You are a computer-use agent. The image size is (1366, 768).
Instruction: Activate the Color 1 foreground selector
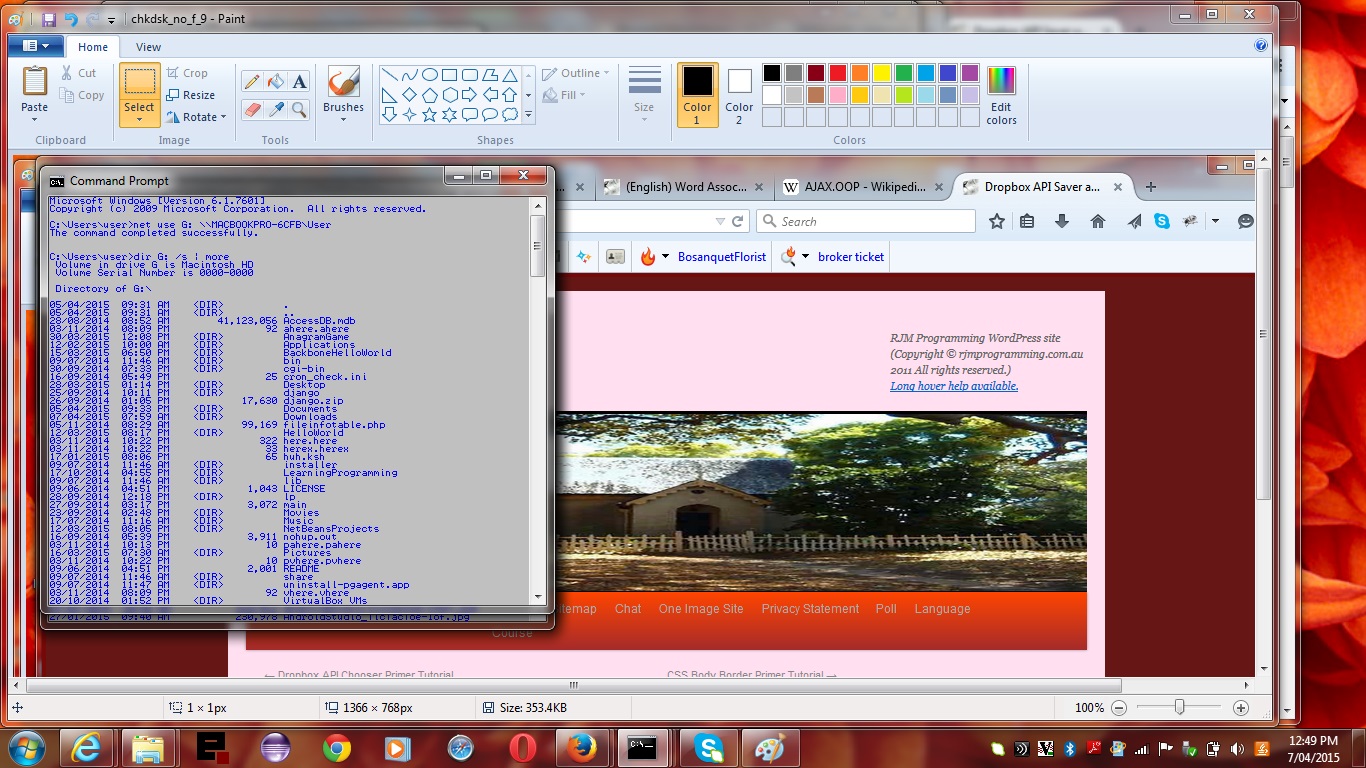pos(698,95)
